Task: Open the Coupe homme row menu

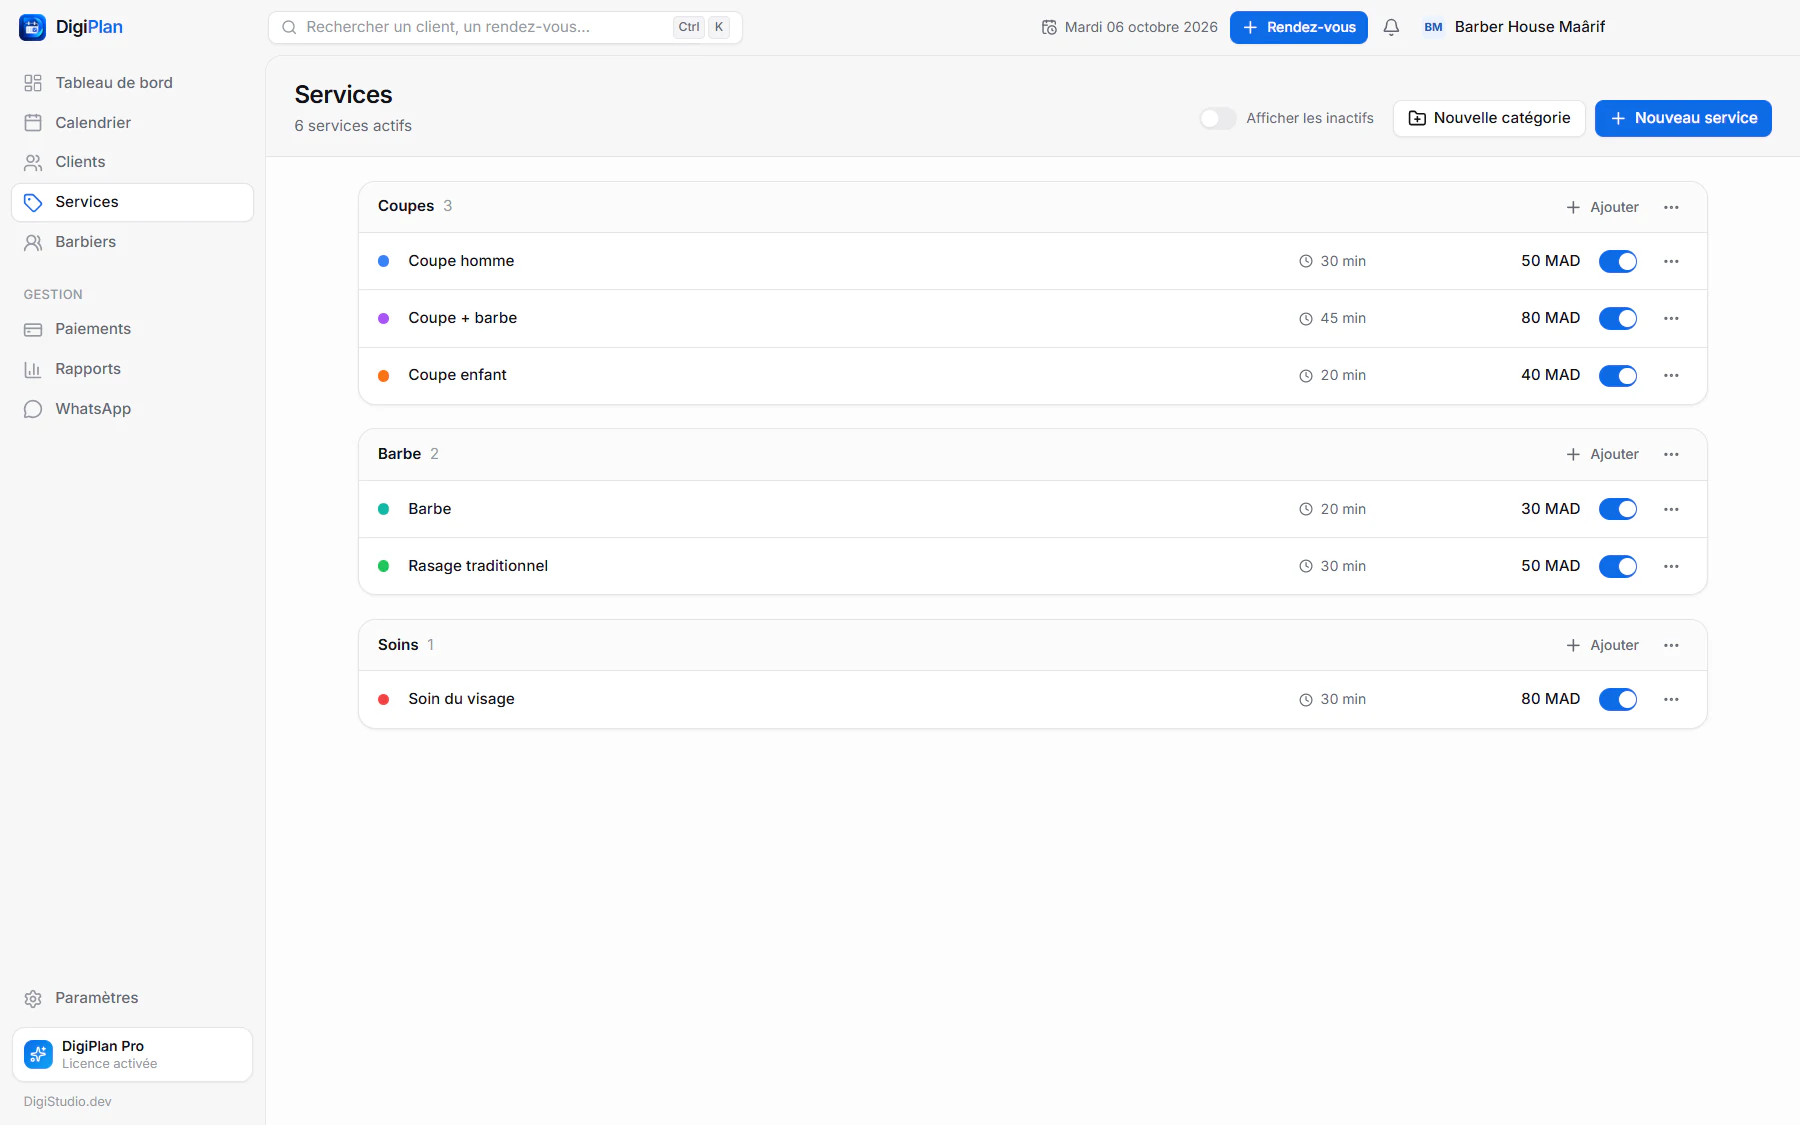Action: [1671, 261]
